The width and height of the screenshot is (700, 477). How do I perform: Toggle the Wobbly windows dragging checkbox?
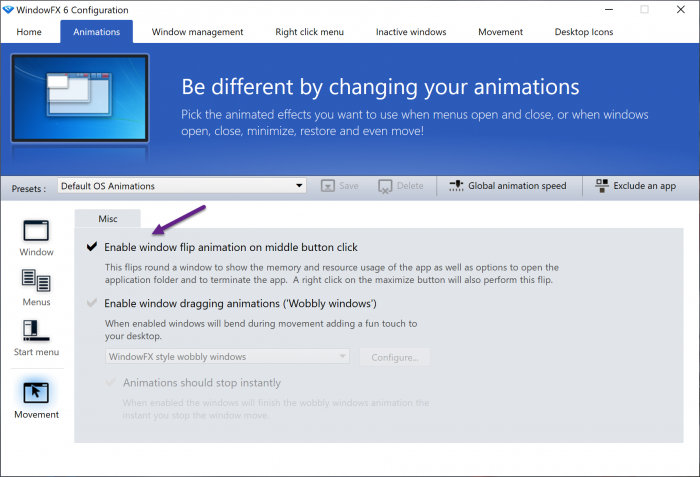pos(93,303)
